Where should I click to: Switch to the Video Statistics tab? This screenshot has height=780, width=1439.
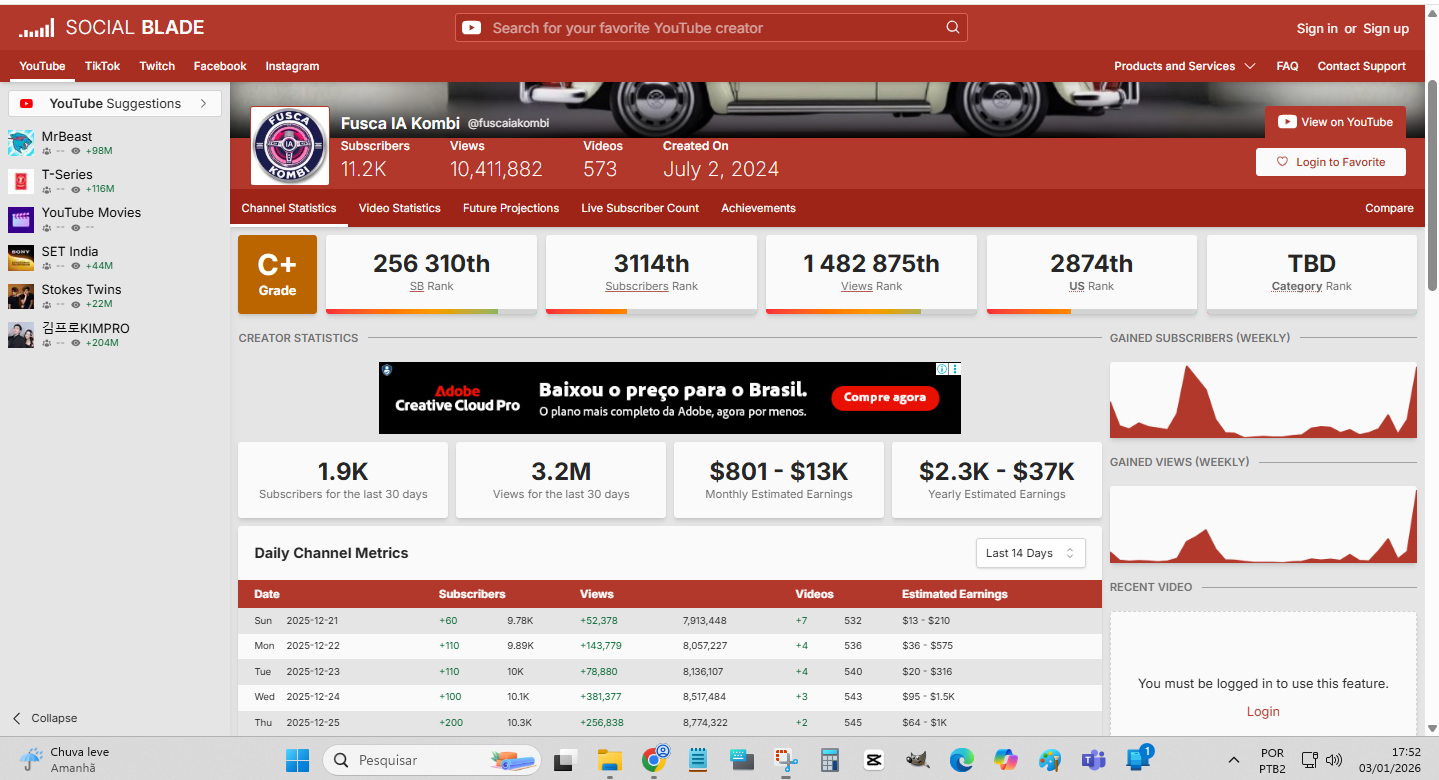tap(399, 208)
